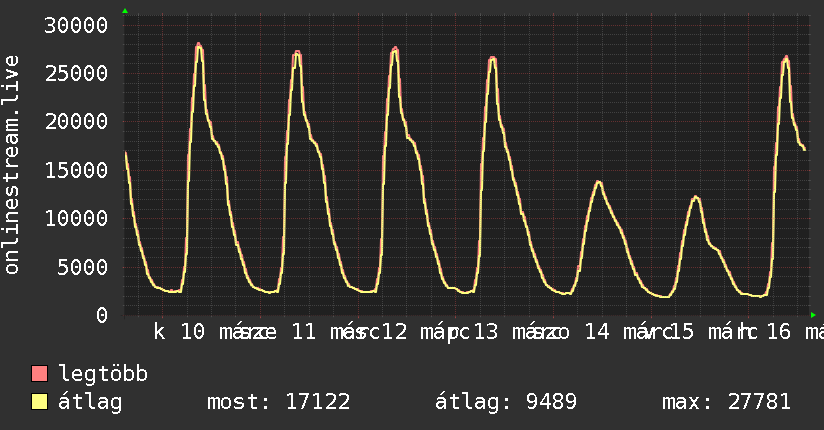Click the 10000 y-axis label
824x430 pixels.
pyautogui.click(x=76, y=219)
